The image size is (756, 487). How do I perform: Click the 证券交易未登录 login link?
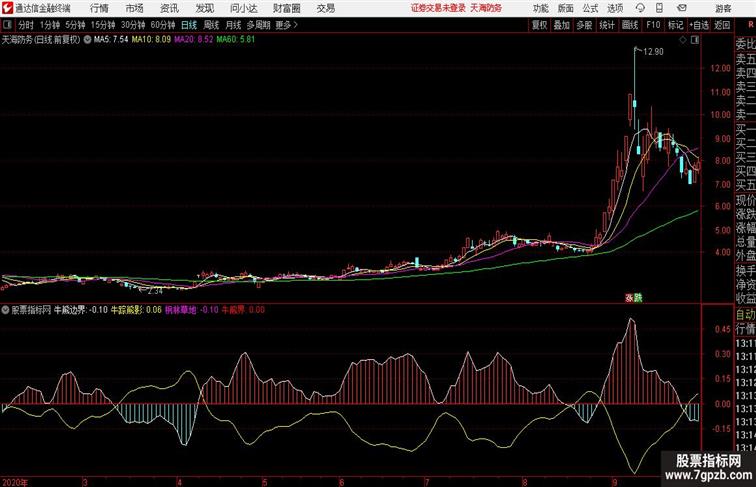point(439,8)
